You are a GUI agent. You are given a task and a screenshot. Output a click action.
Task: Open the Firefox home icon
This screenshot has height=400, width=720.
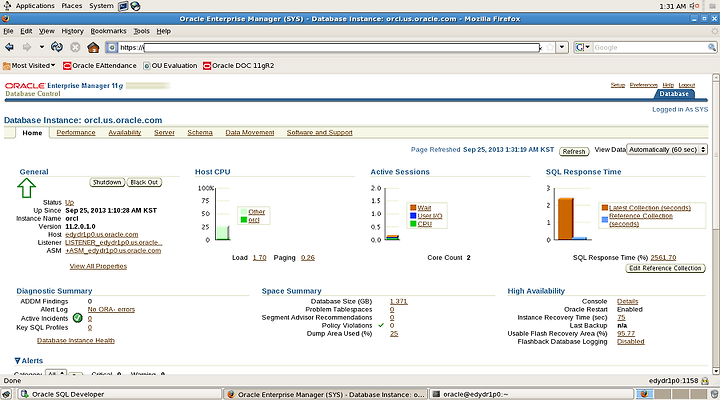(x=93, y=47)
